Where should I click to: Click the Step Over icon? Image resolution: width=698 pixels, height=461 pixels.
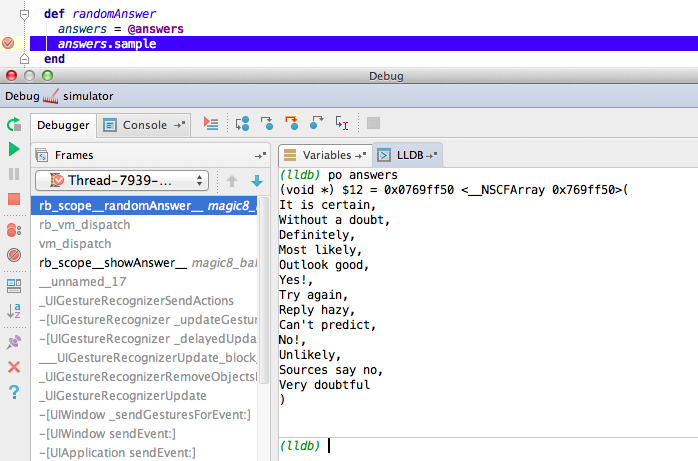(x=242, y=123)
